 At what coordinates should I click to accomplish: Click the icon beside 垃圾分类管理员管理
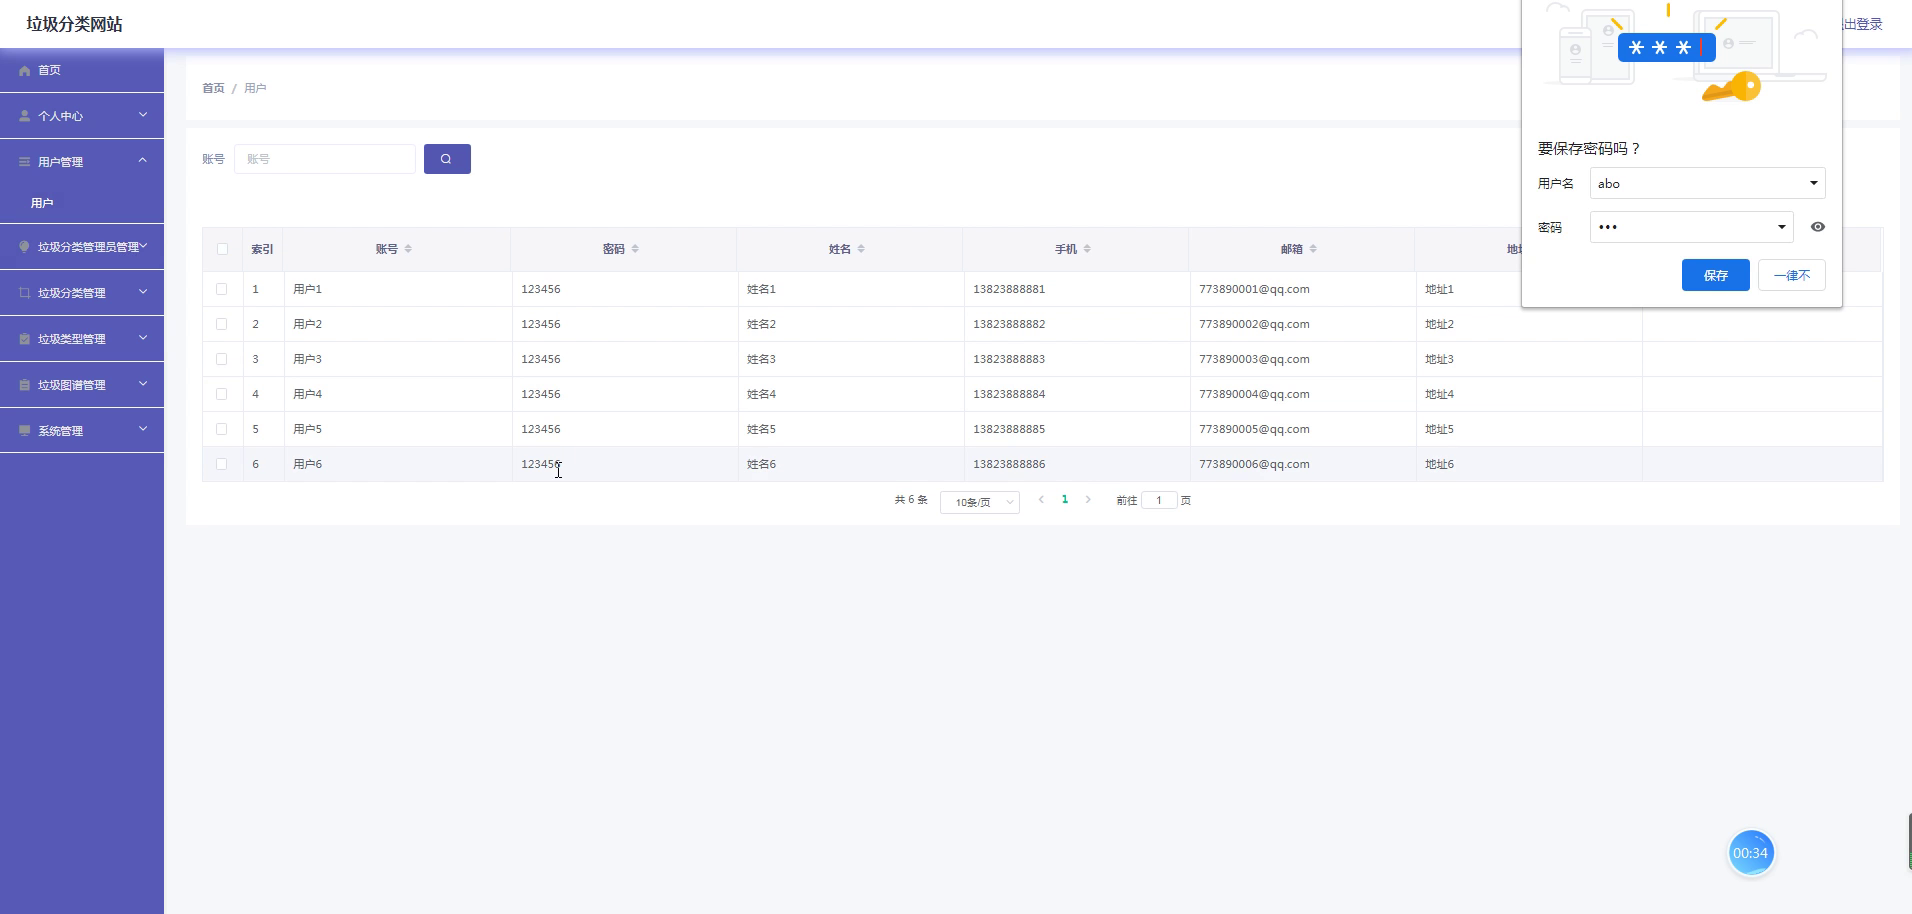[x=25, y=247]
